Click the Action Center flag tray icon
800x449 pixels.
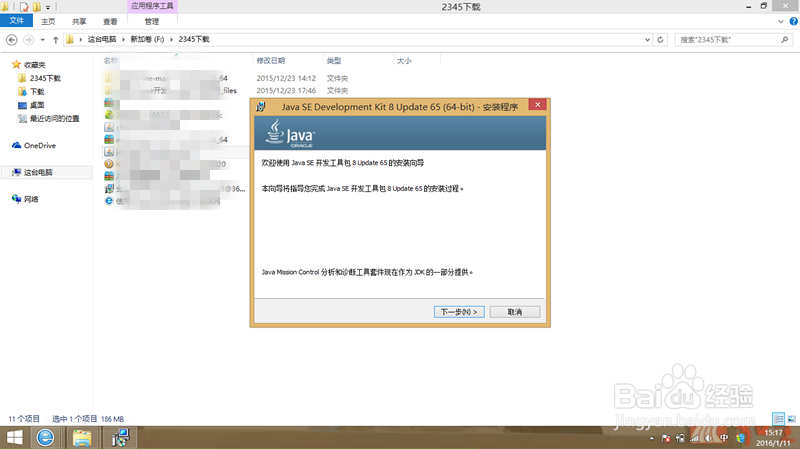click(666, 438)
